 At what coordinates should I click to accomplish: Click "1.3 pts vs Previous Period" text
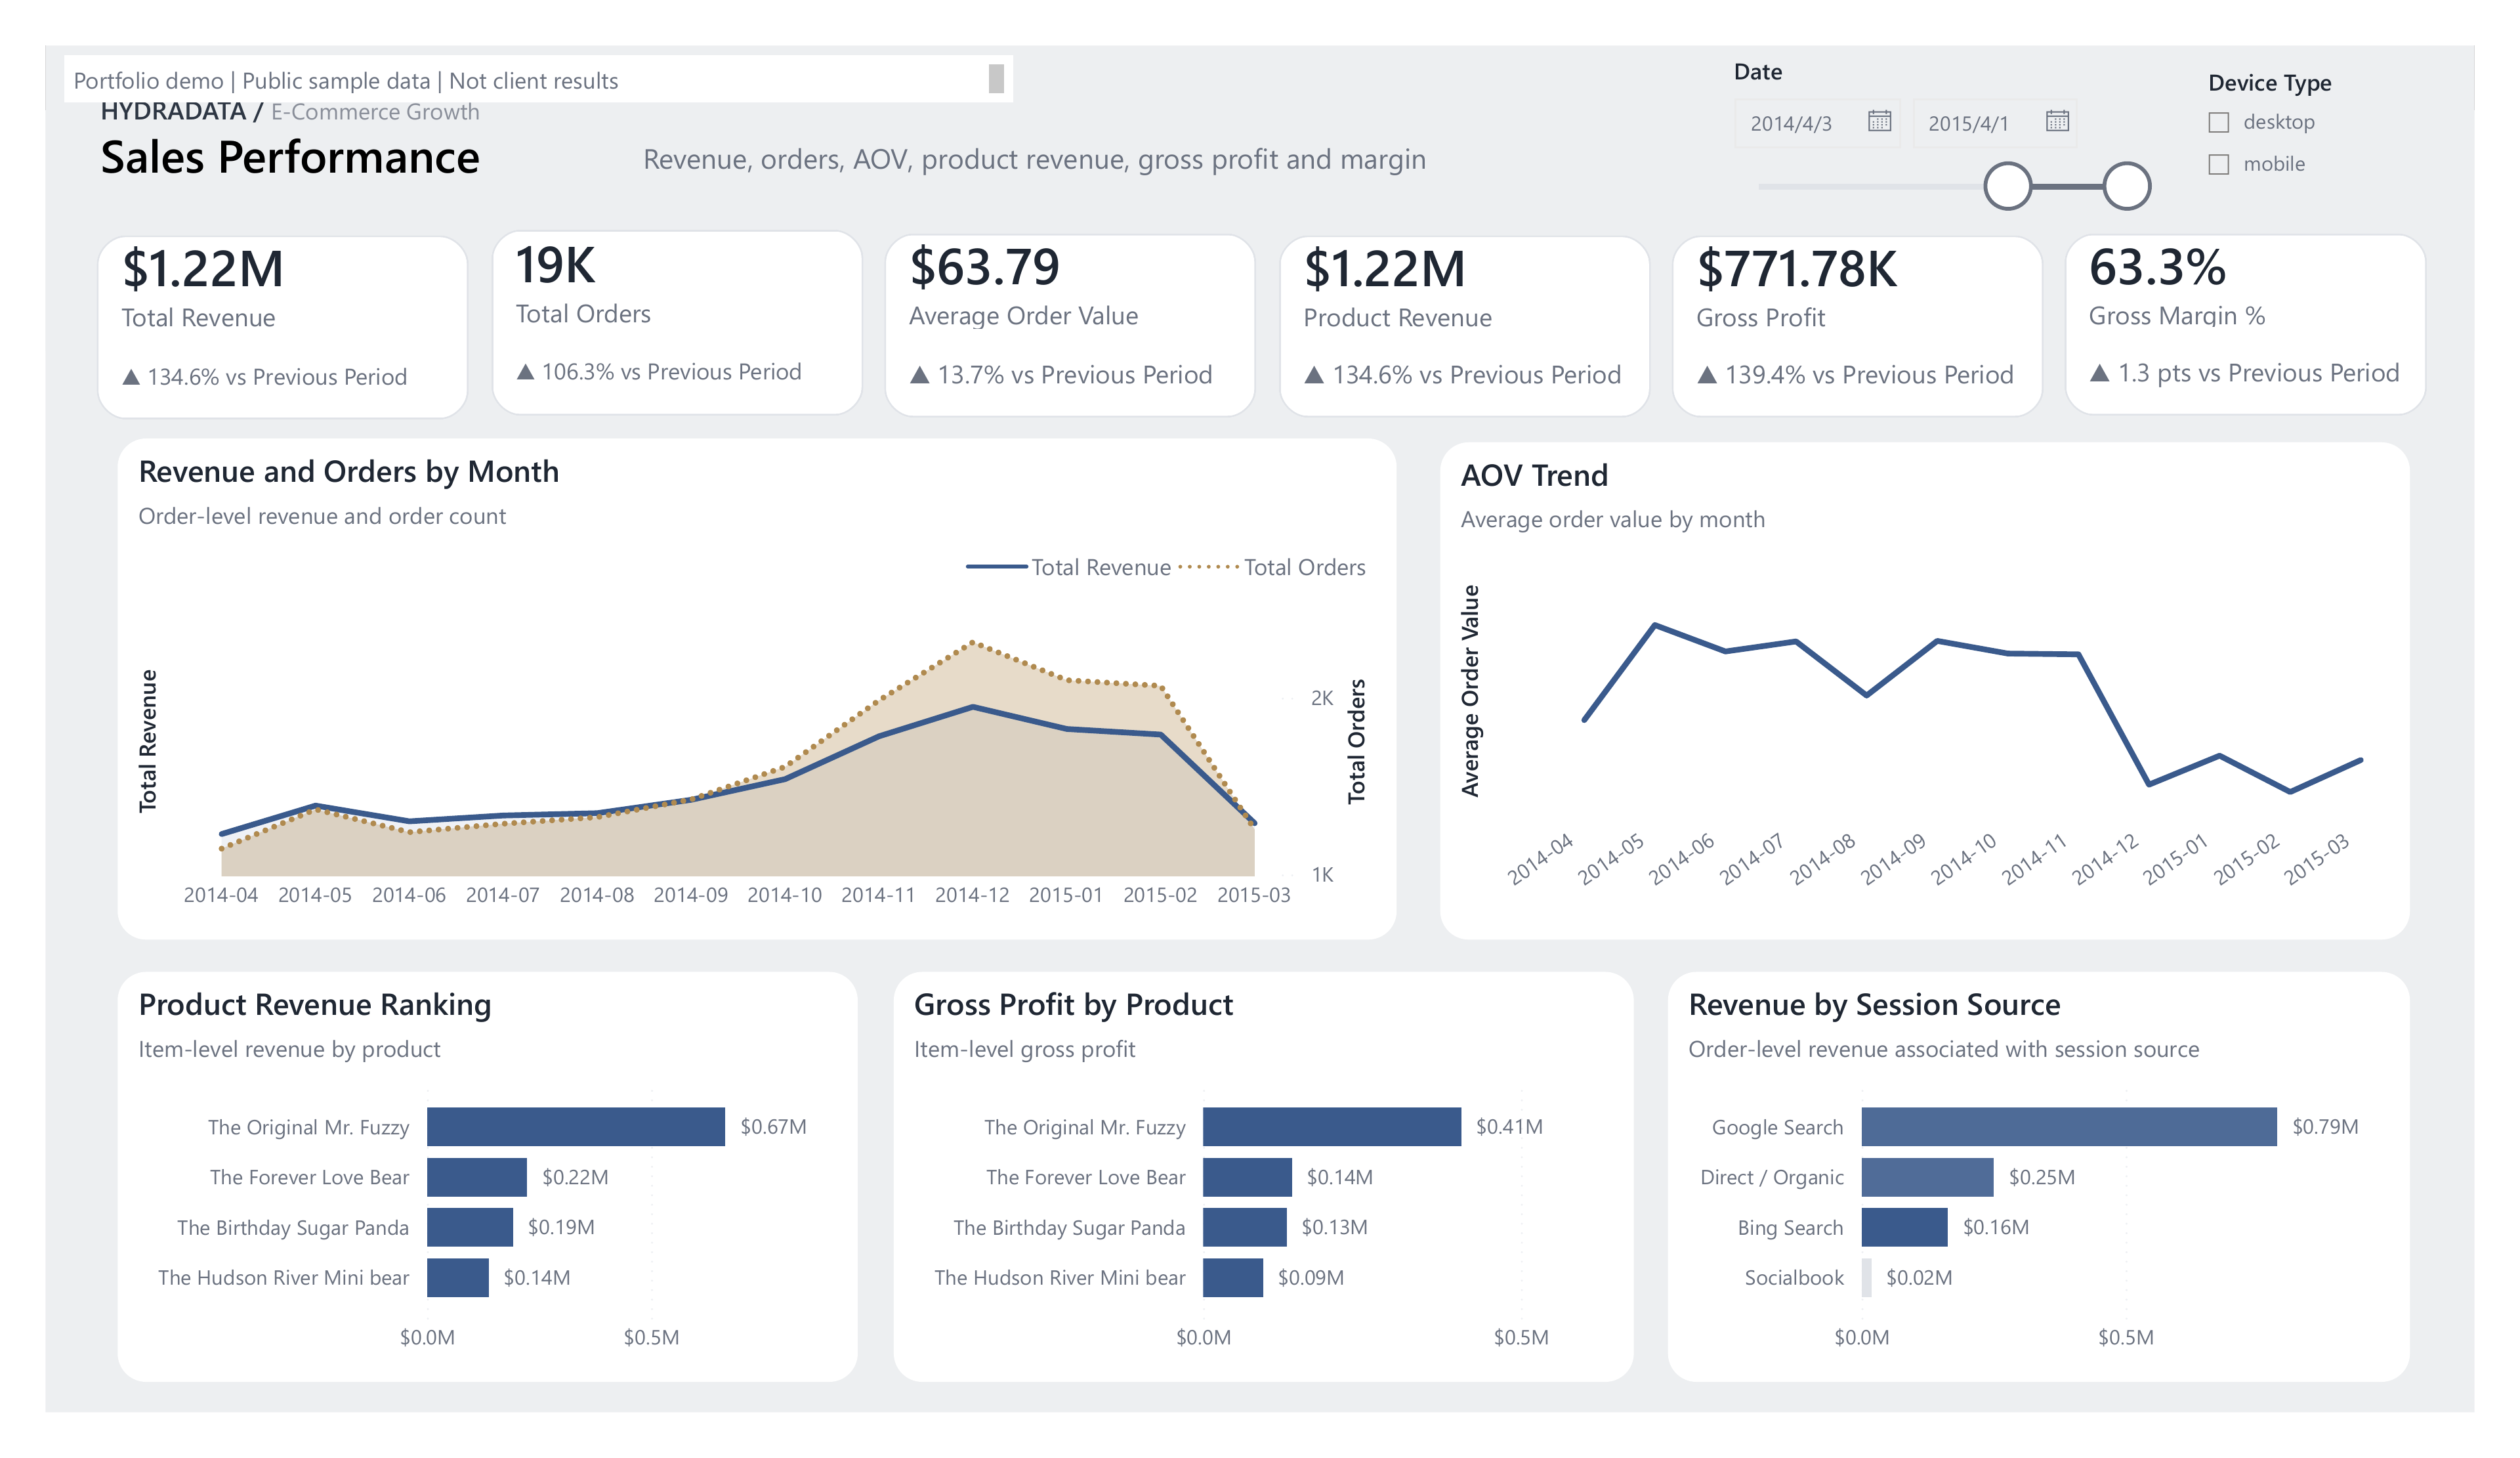click(2258, 373)
